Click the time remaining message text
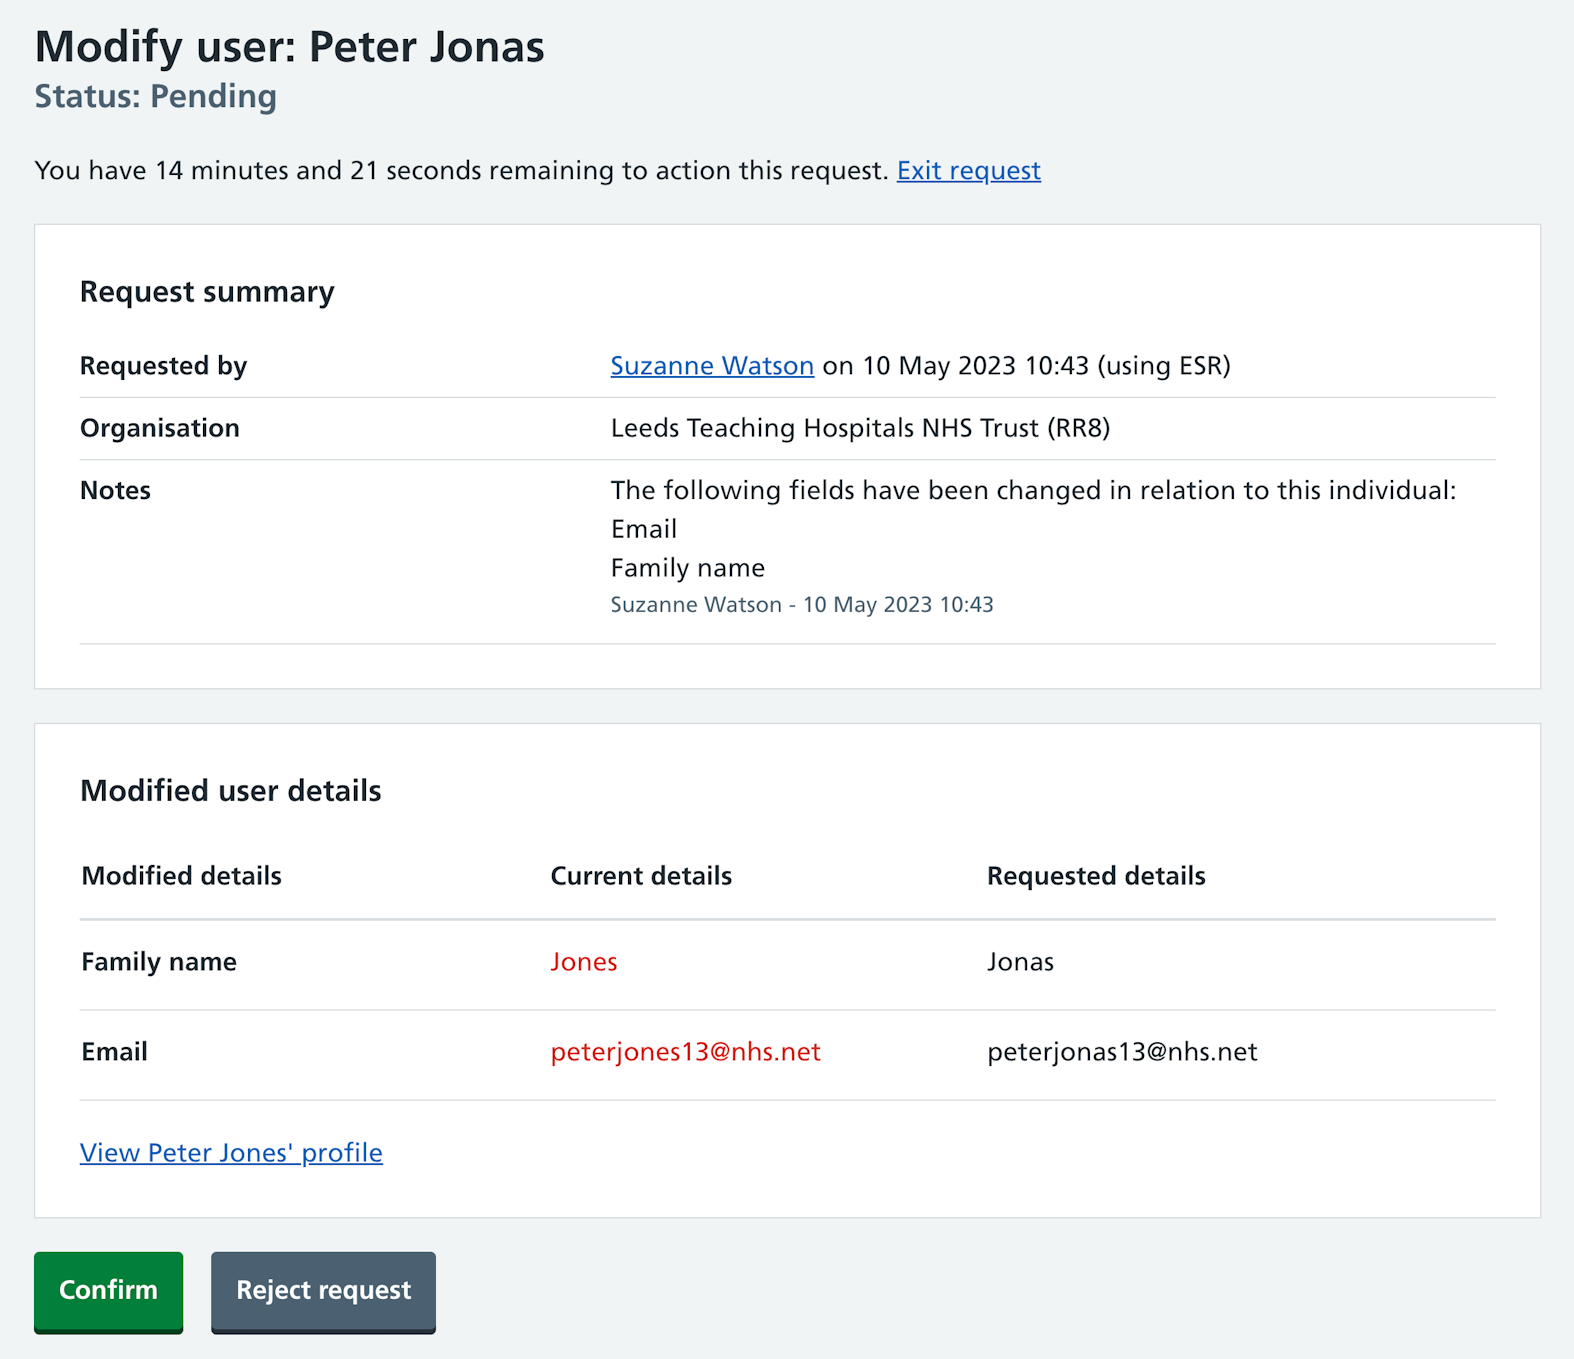The height and width of the screenshot is (1359, 1574). tap(462, 171)
